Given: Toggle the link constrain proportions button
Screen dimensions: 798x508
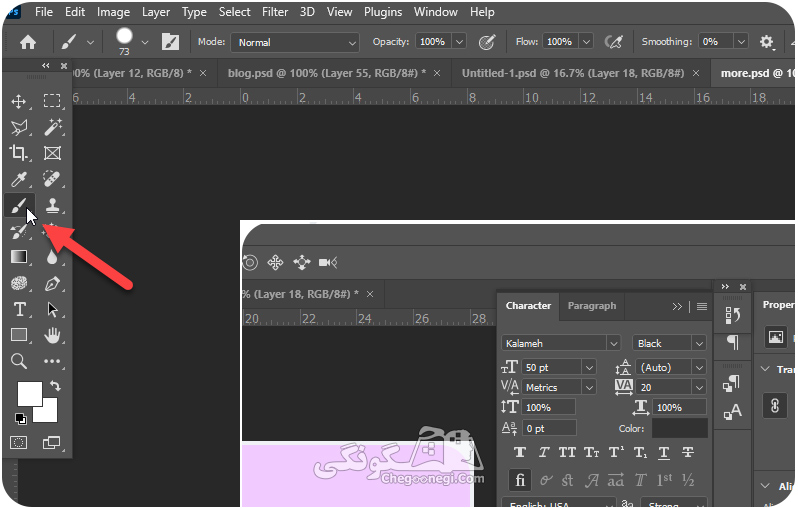Looking at the screenshot, I should coord(775,406).
